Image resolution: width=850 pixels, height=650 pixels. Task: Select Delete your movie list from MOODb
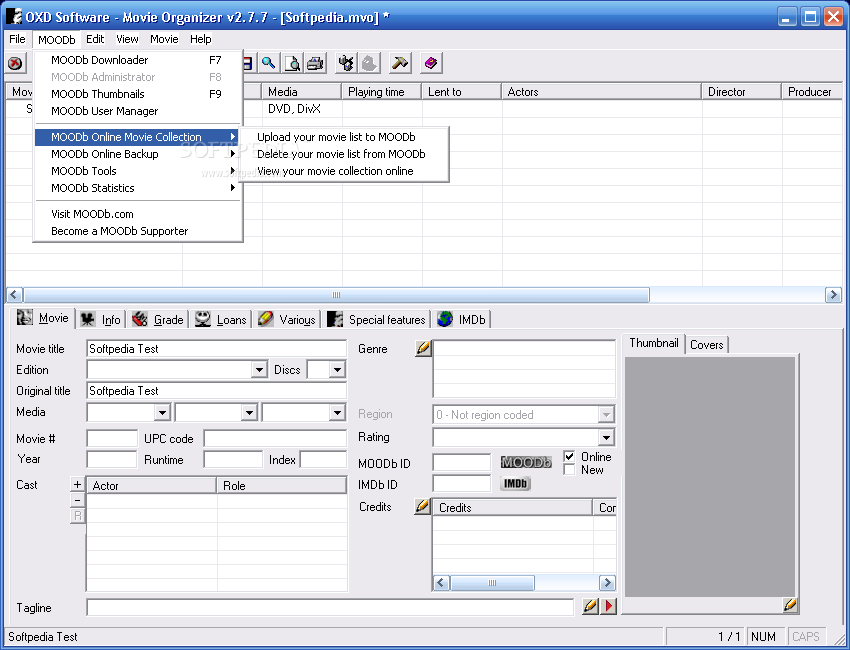pos(344,154)
